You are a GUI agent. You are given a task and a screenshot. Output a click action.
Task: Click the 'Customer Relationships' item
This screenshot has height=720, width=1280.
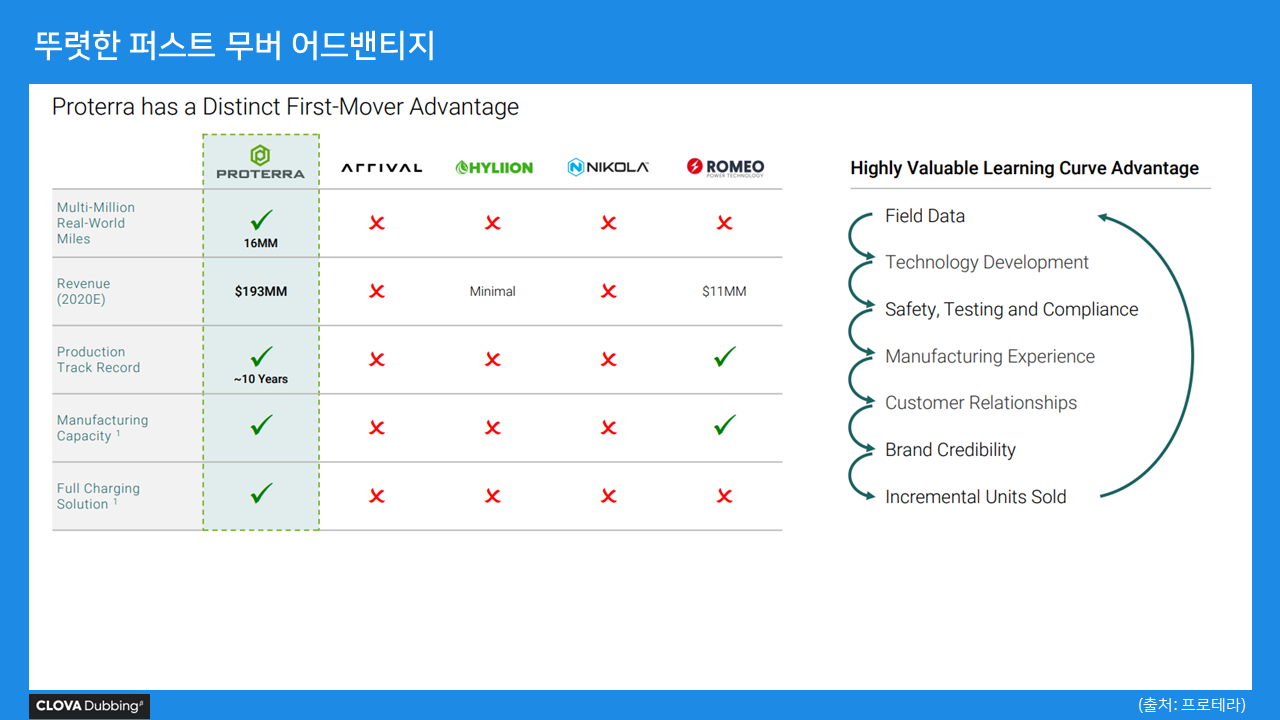pos(981,403)
